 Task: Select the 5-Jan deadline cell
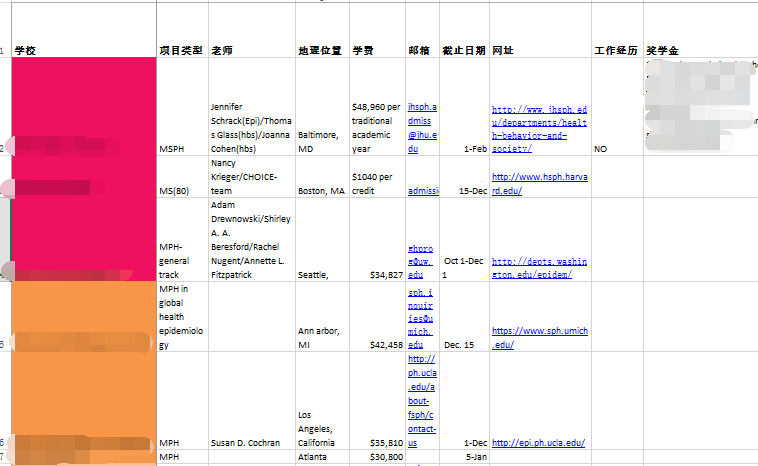click(x=465, y=457)
